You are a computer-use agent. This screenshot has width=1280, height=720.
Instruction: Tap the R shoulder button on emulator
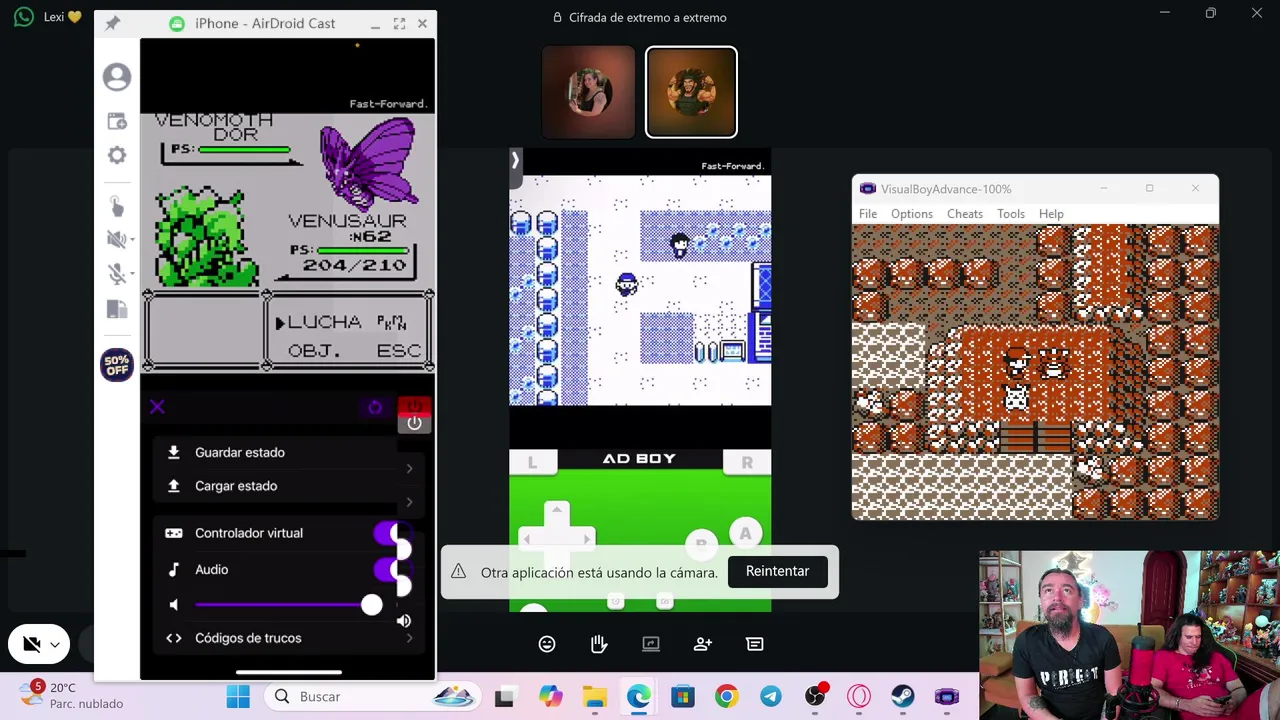[747, 462]
